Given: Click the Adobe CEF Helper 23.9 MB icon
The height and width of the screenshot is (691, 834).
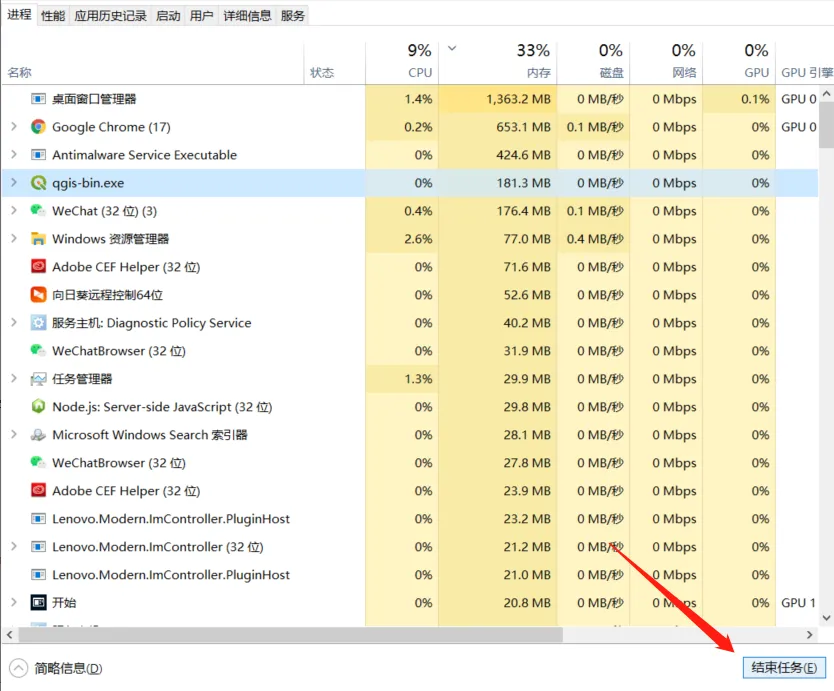Looking at the screenshot, I should point(38,490).
